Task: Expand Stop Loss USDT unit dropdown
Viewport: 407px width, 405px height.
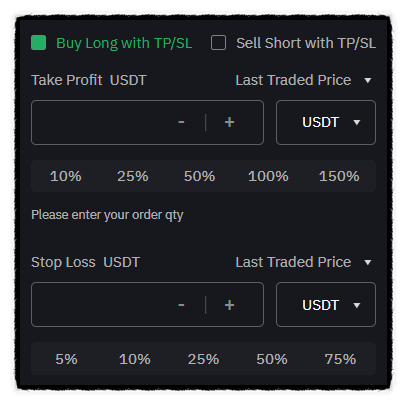Action: pyautogui.click(x=326, y=305)
